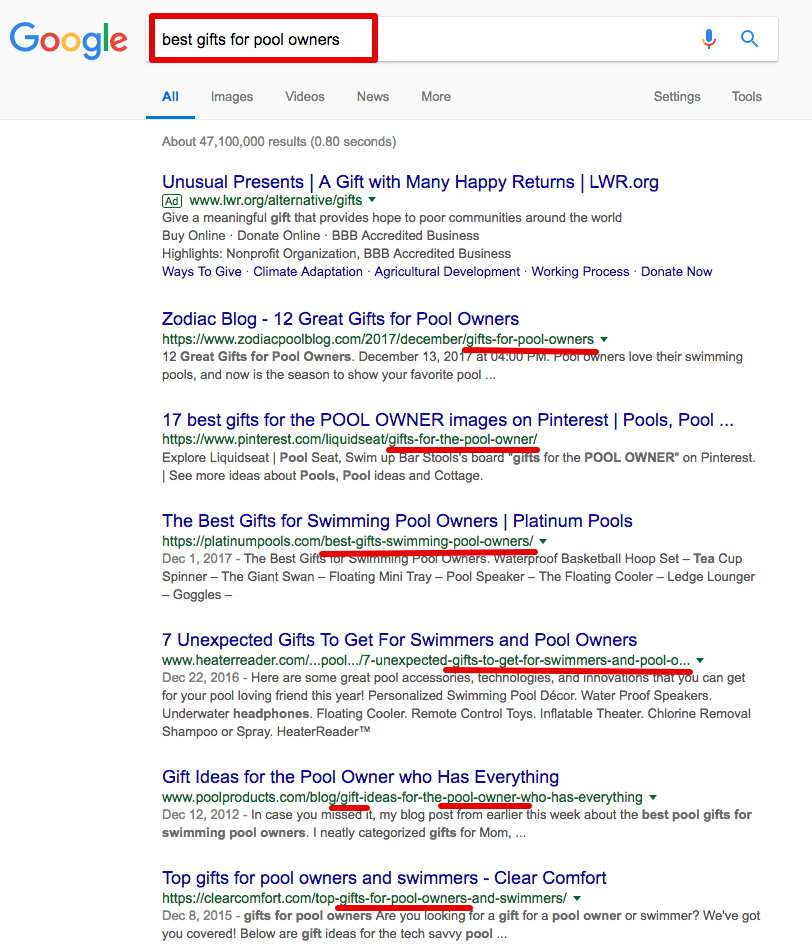Click the 'Dec 1, 2017' Platinum Pools snippet

pos(459,577)
